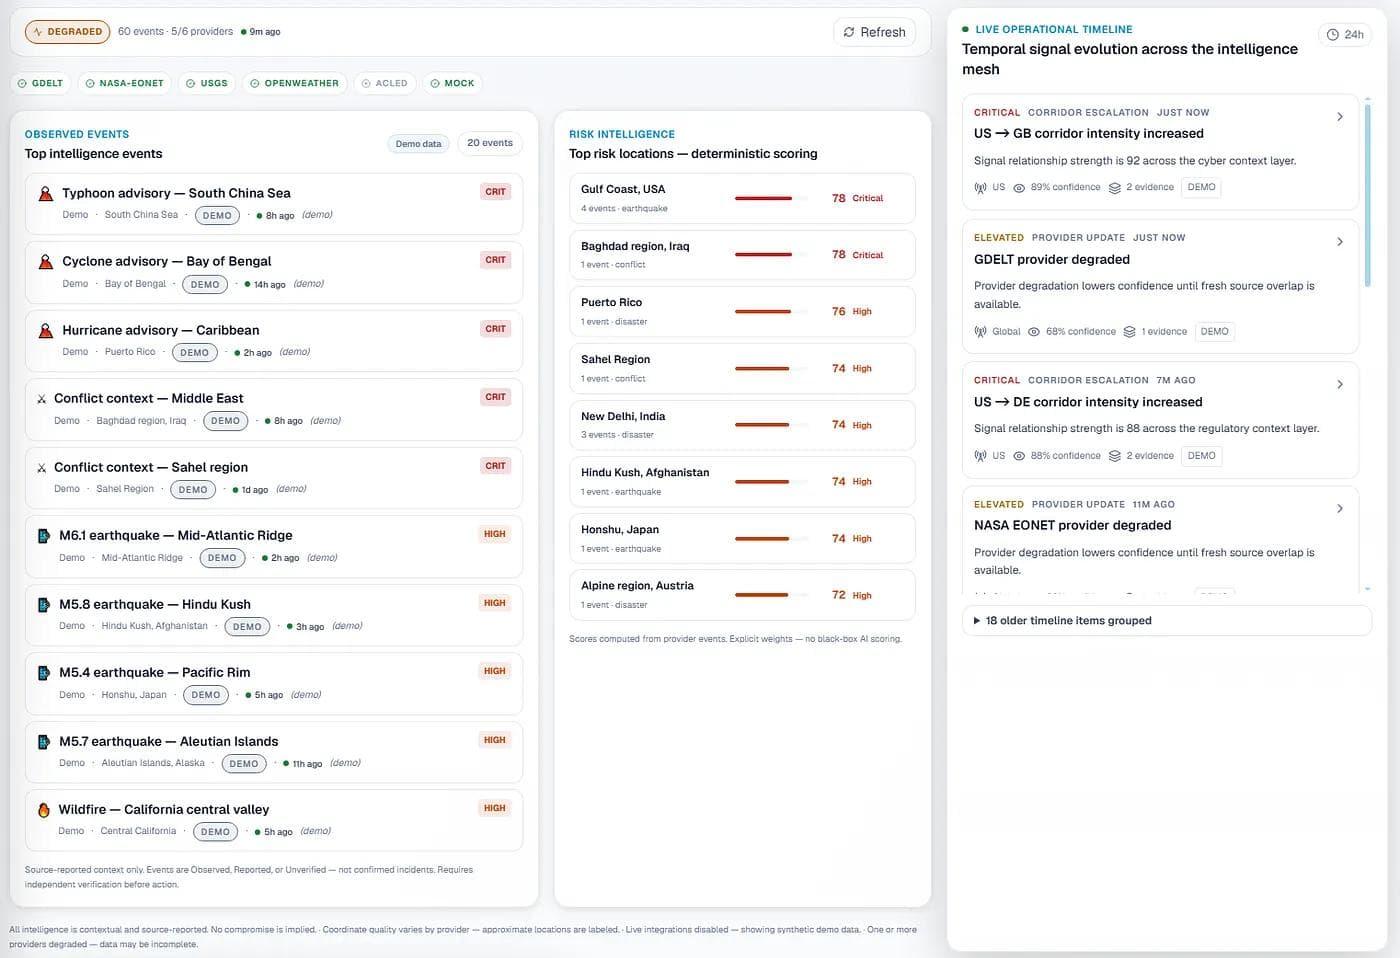Click the eye icon beside 89% confidence
Image resolution: width=1400 pixels, height=958 pixels.
click(x=1019, y=188)
